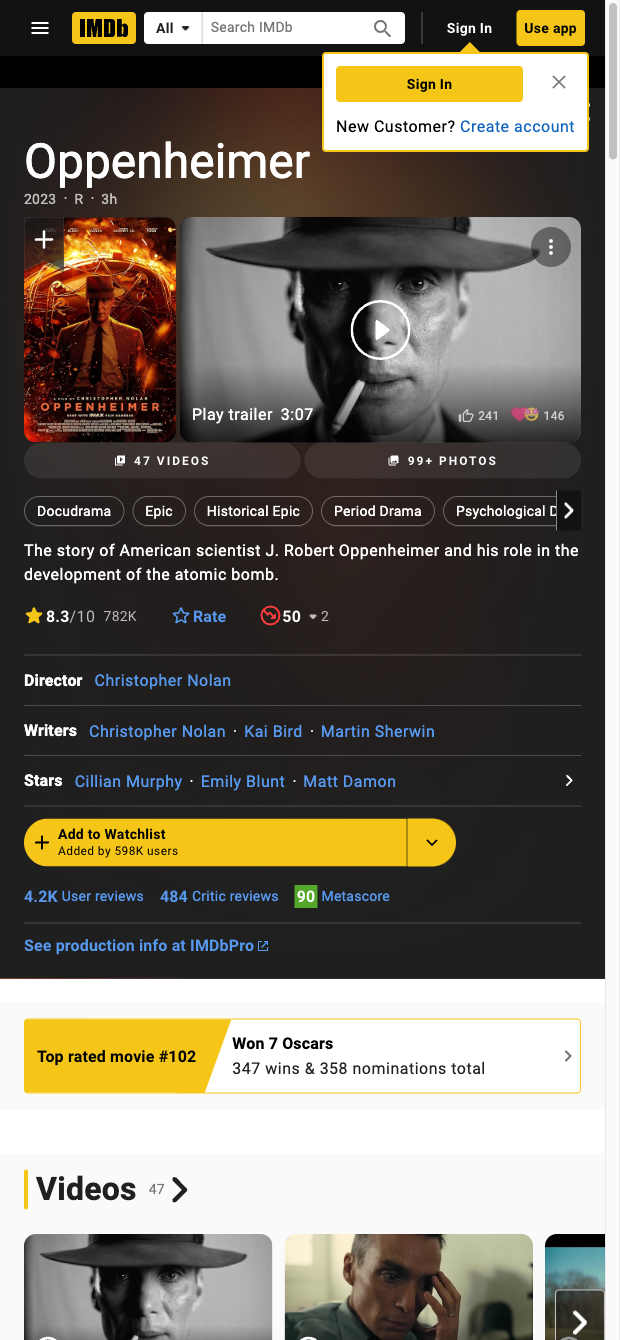Close the sign-in popup
The height and width of the screenshot is (1340, 620).
[x=559, y=82]
